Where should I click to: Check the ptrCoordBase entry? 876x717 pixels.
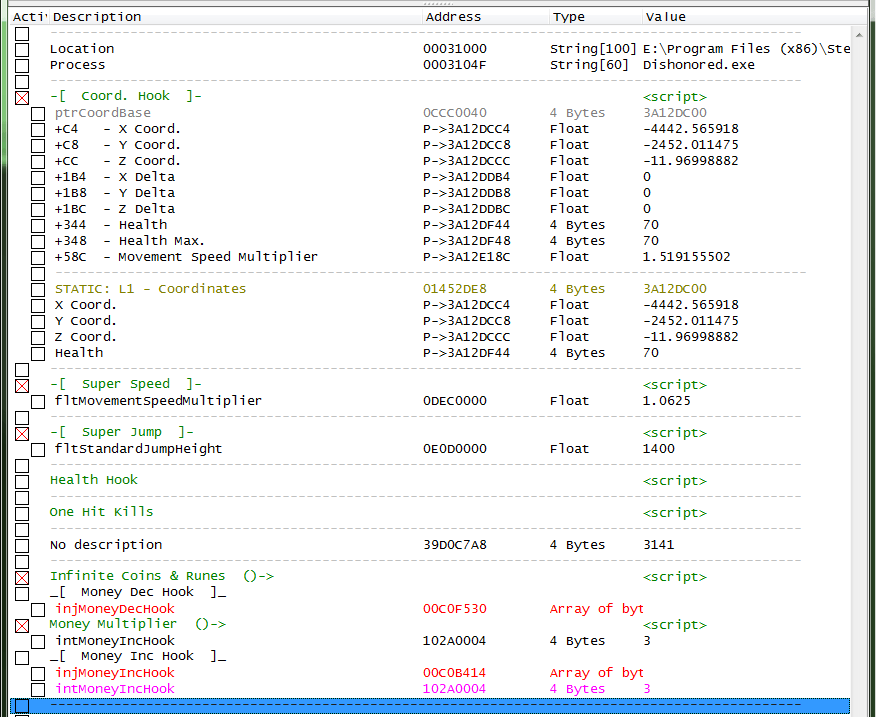[38, 112]
